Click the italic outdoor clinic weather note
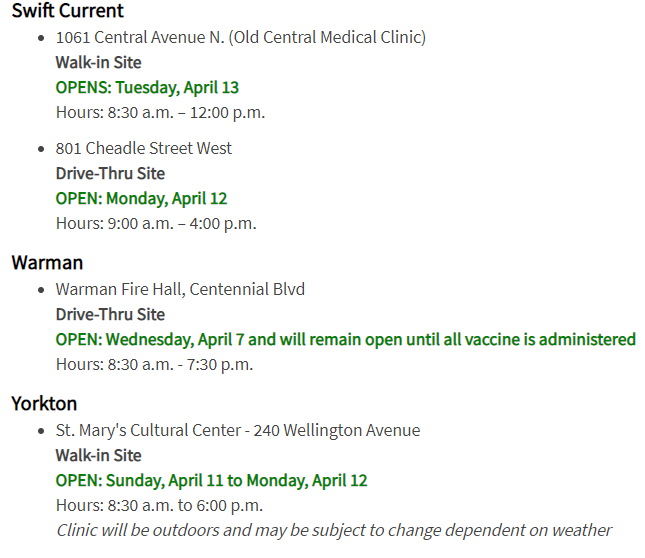This screenshot has width=645, height=558. point(334,530)
